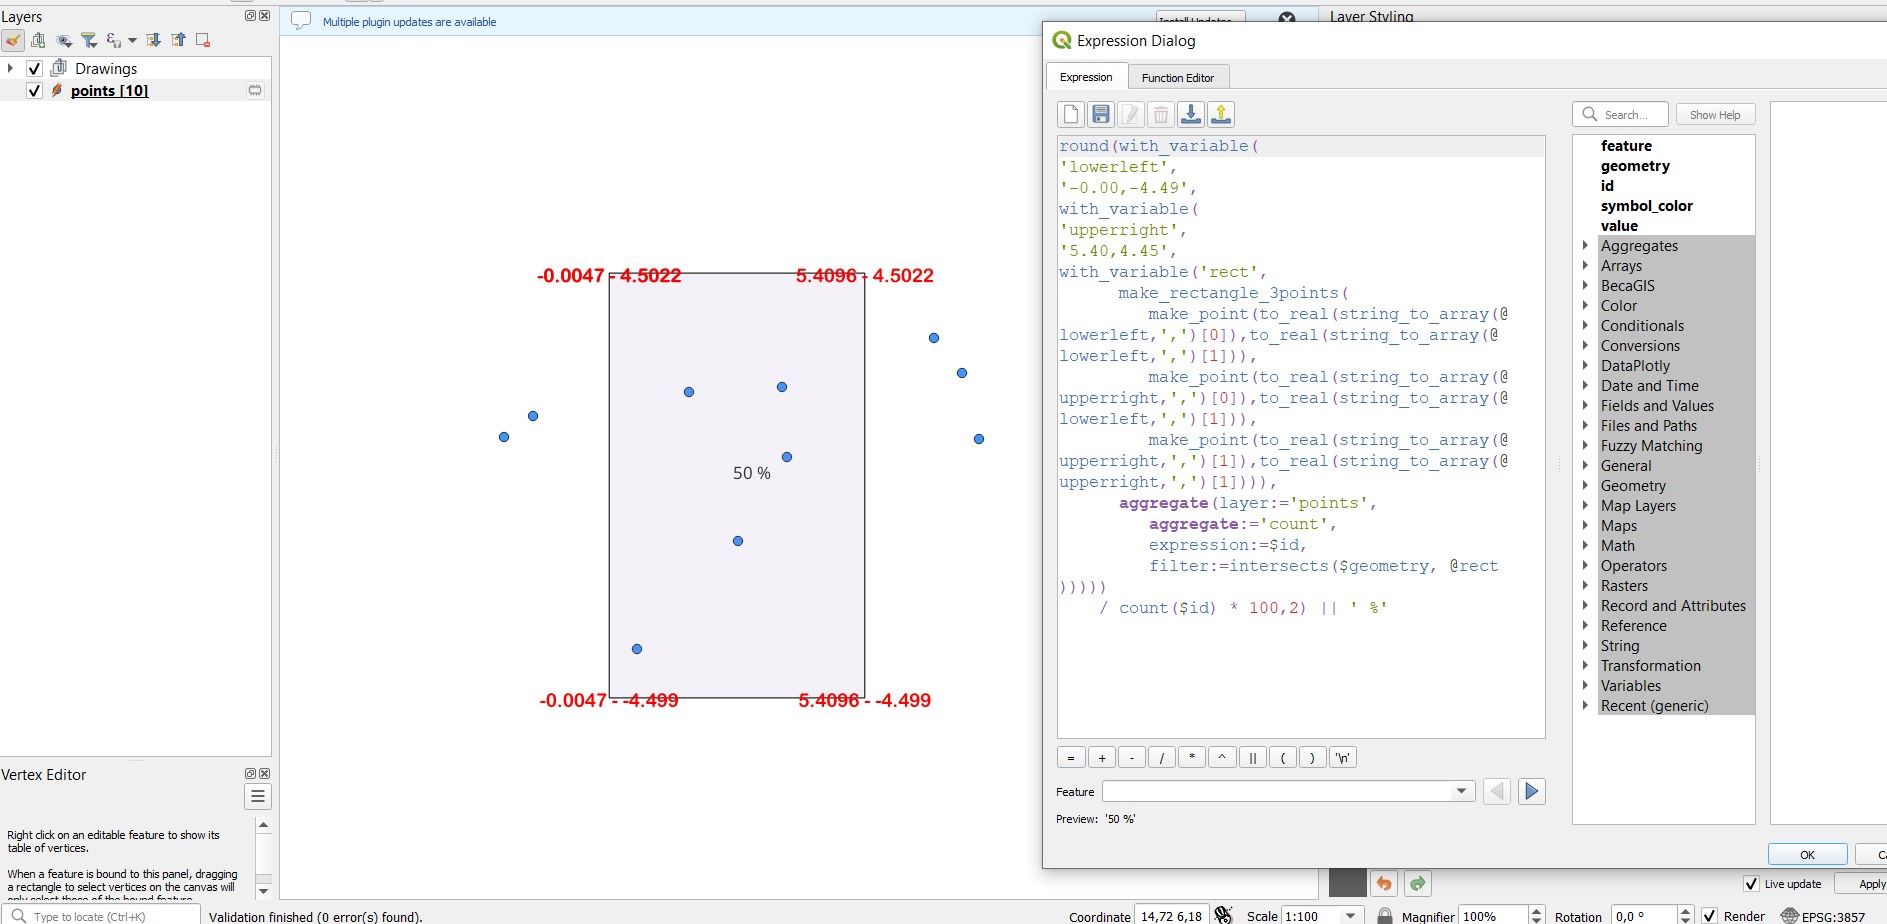The image size is (1887, 924).
Task: Insert the equals operator button
Action: pos(1071,757)
